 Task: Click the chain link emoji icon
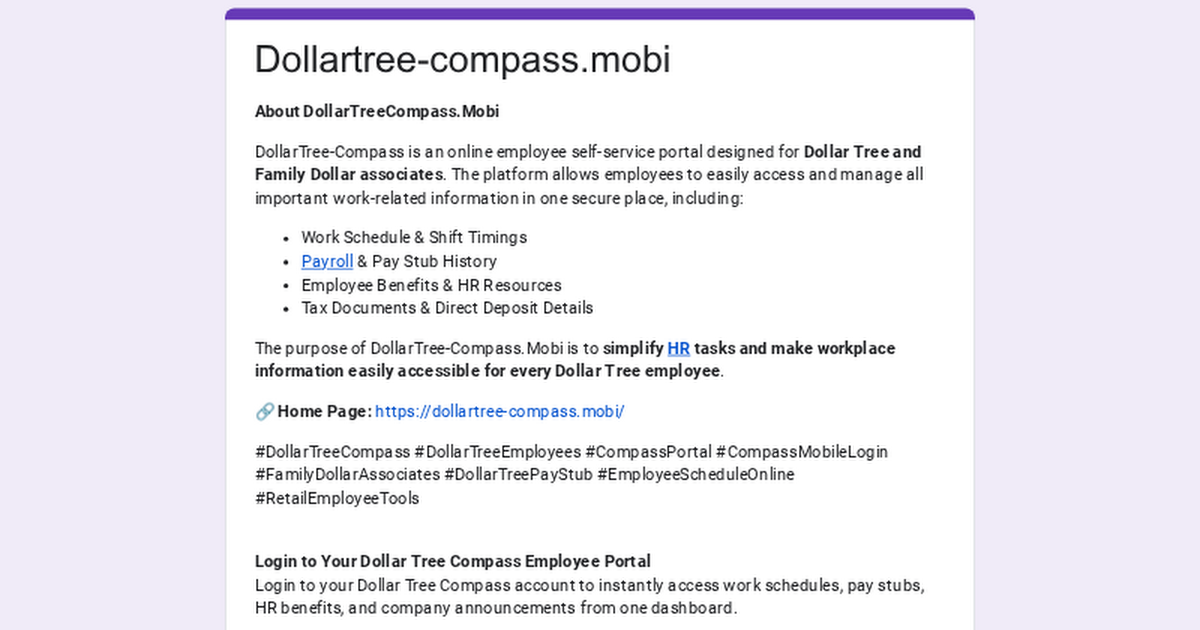coord(264,411)
